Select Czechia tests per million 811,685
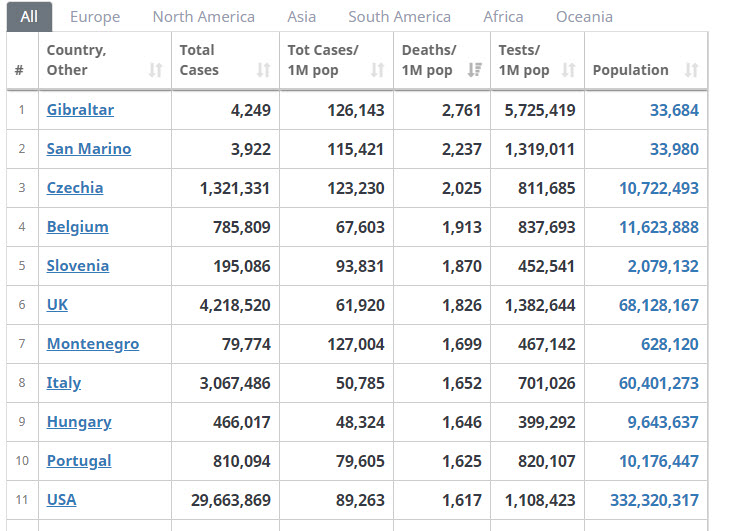730x531 pixels. [547, 188]
